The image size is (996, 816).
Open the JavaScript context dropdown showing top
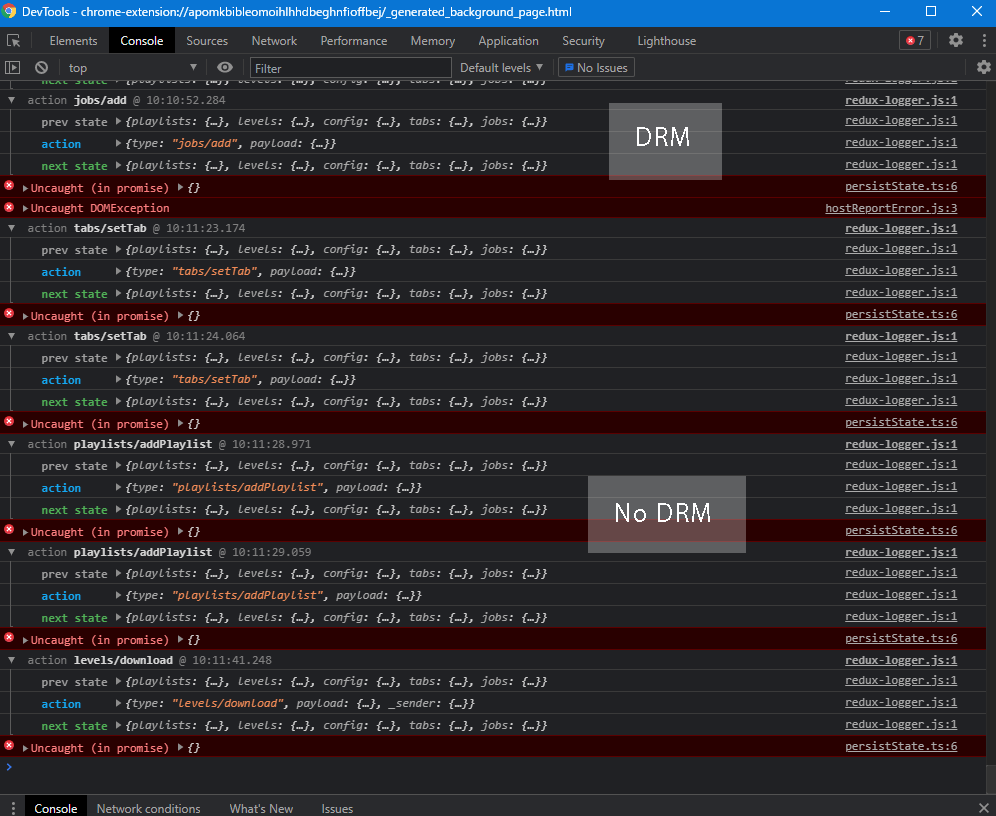[x=130, y=67]
